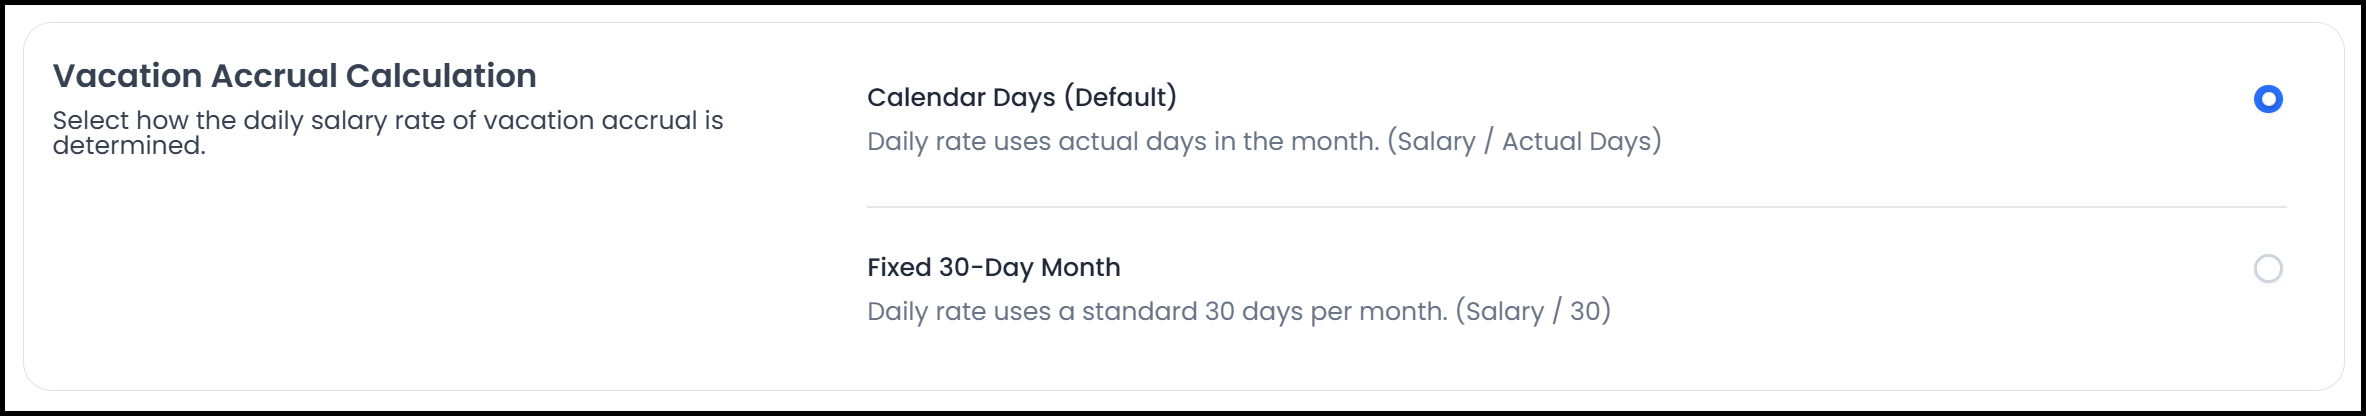This screenshot has width=2366, height=416.
Task: Click the word 'determined.' in the section description
Action: pyautogui.click(x=129, y=146)
